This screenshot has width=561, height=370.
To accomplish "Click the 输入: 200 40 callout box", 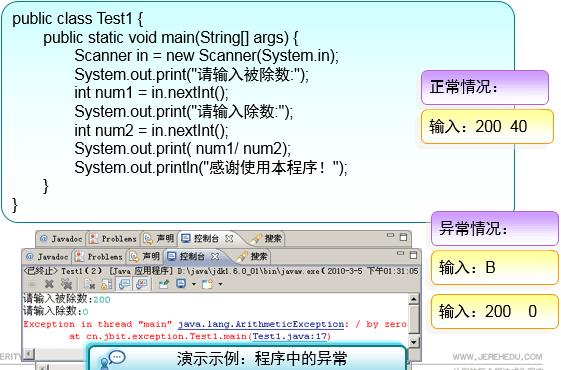I will (x=487, y=126).
